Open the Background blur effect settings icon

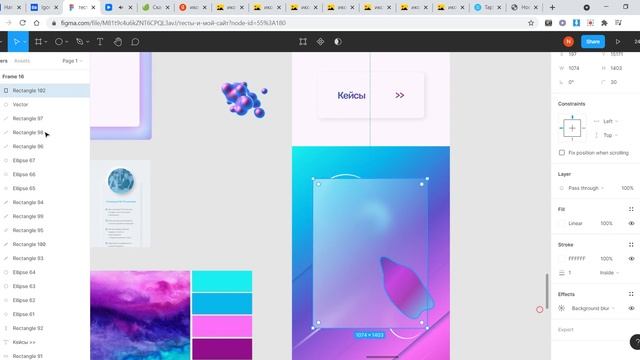[x=562, y=308]
